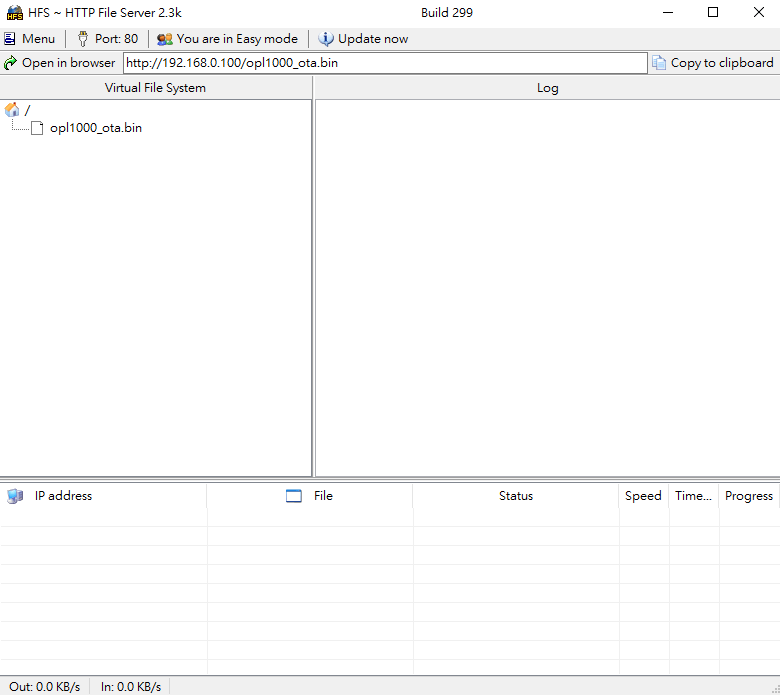The width and height of the screenshot is (780, 695).
Task: Open the Menu button in toolbar
Action: 29,39
